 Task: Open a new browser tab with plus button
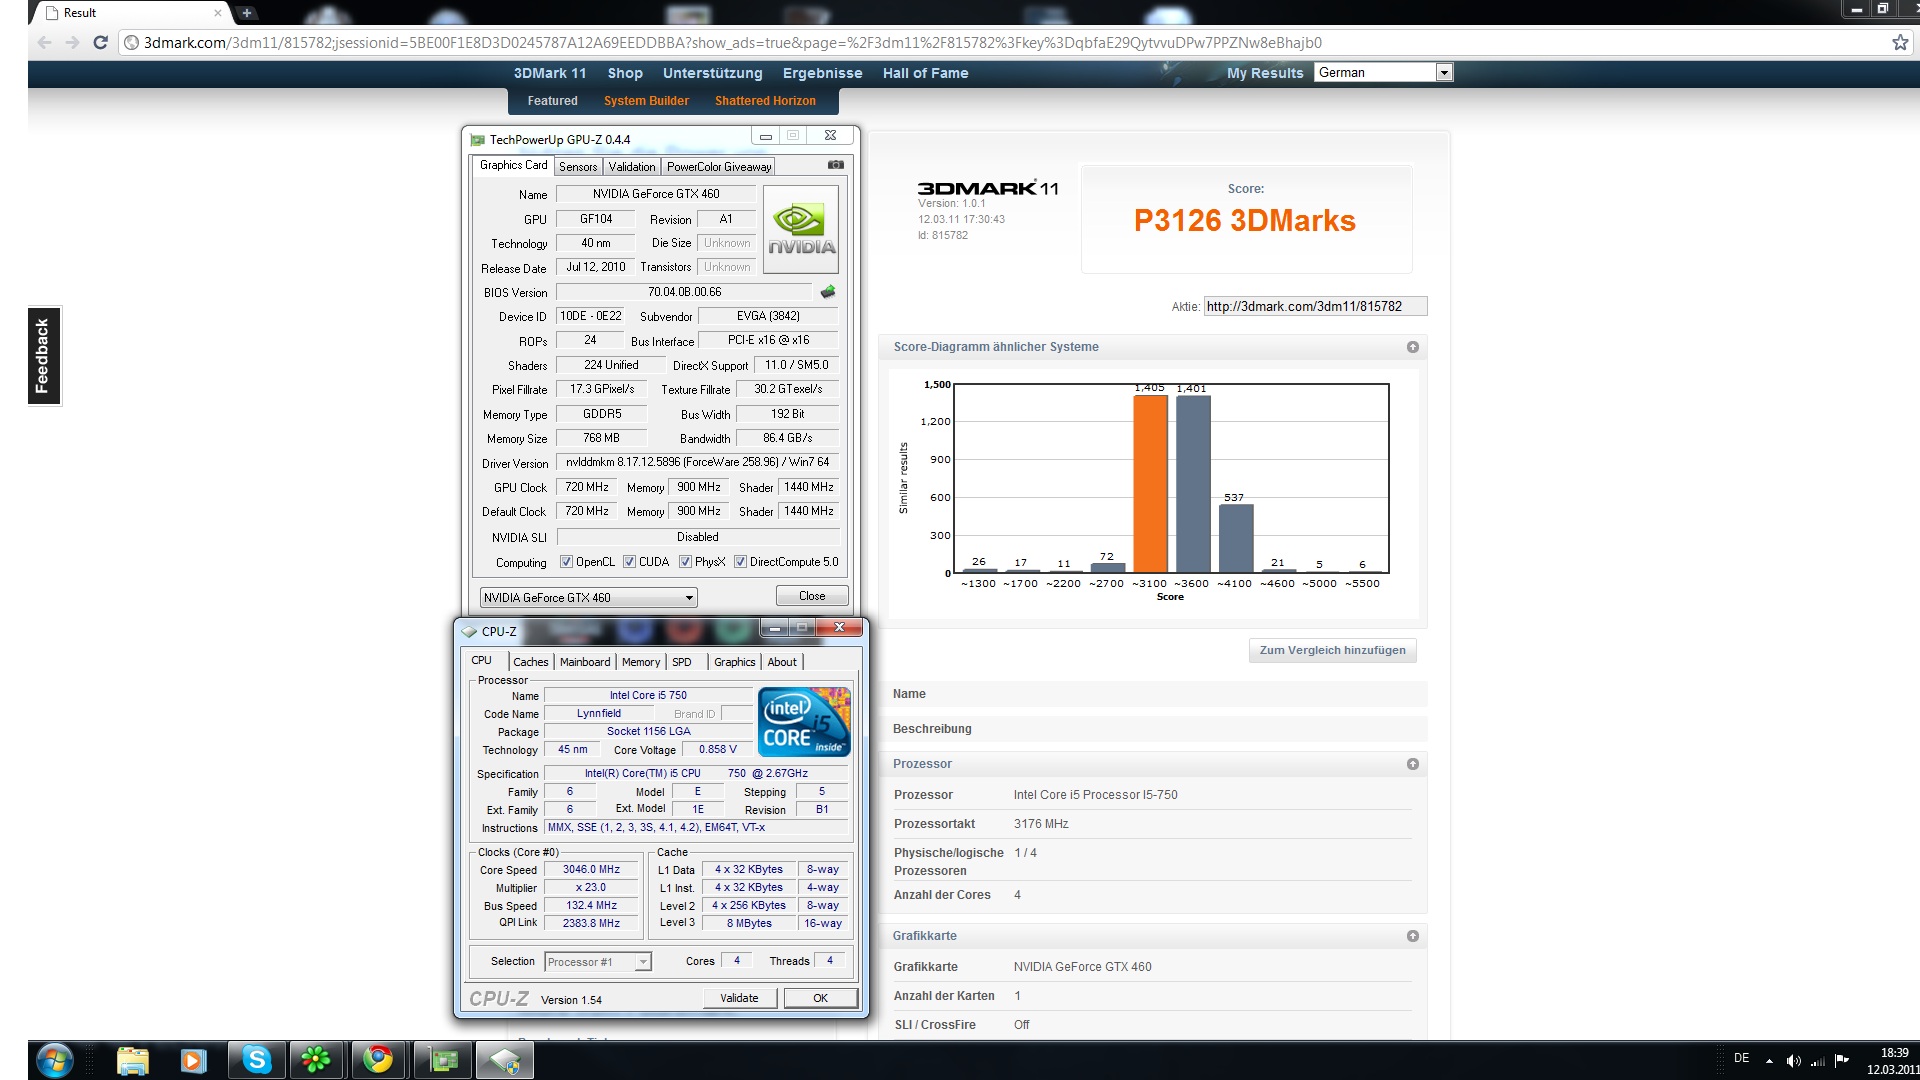point(247,13)
